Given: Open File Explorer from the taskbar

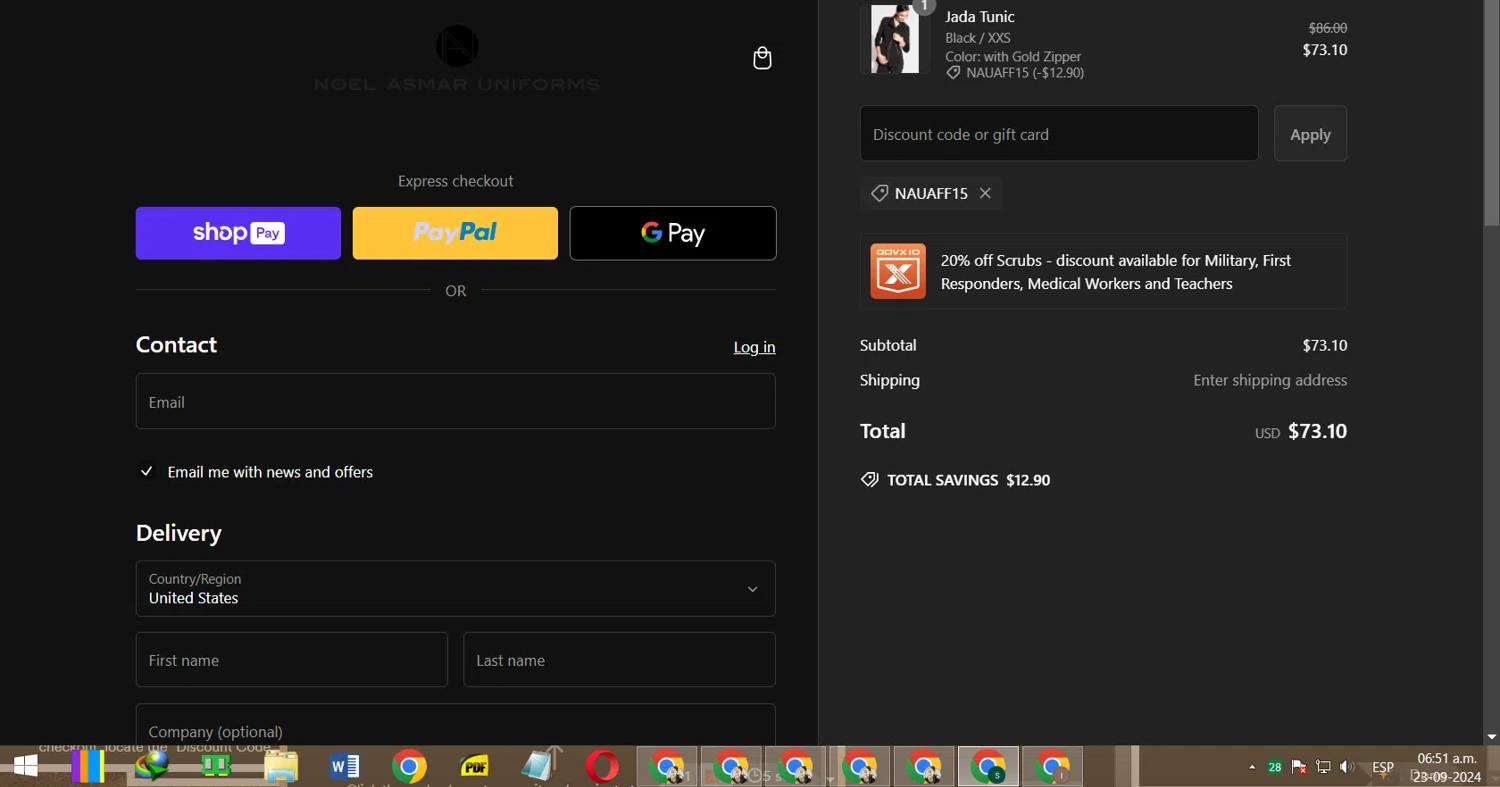Looking at the screenshot, I should 281,767.
